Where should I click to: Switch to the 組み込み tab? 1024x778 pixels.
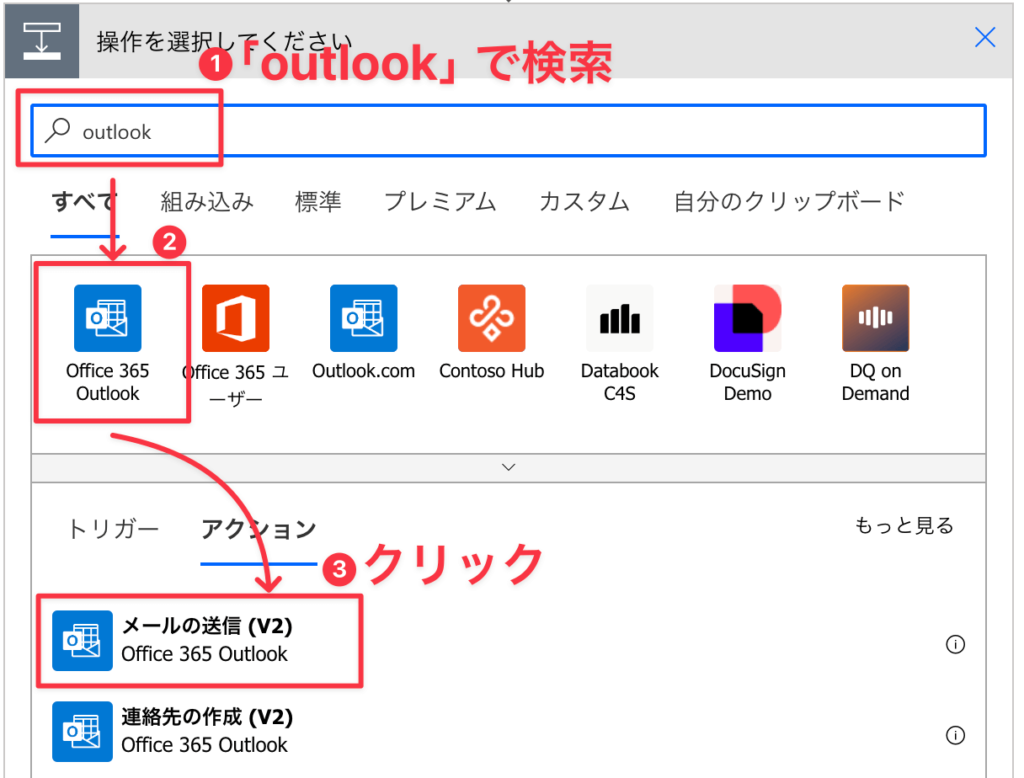point(207,201)
